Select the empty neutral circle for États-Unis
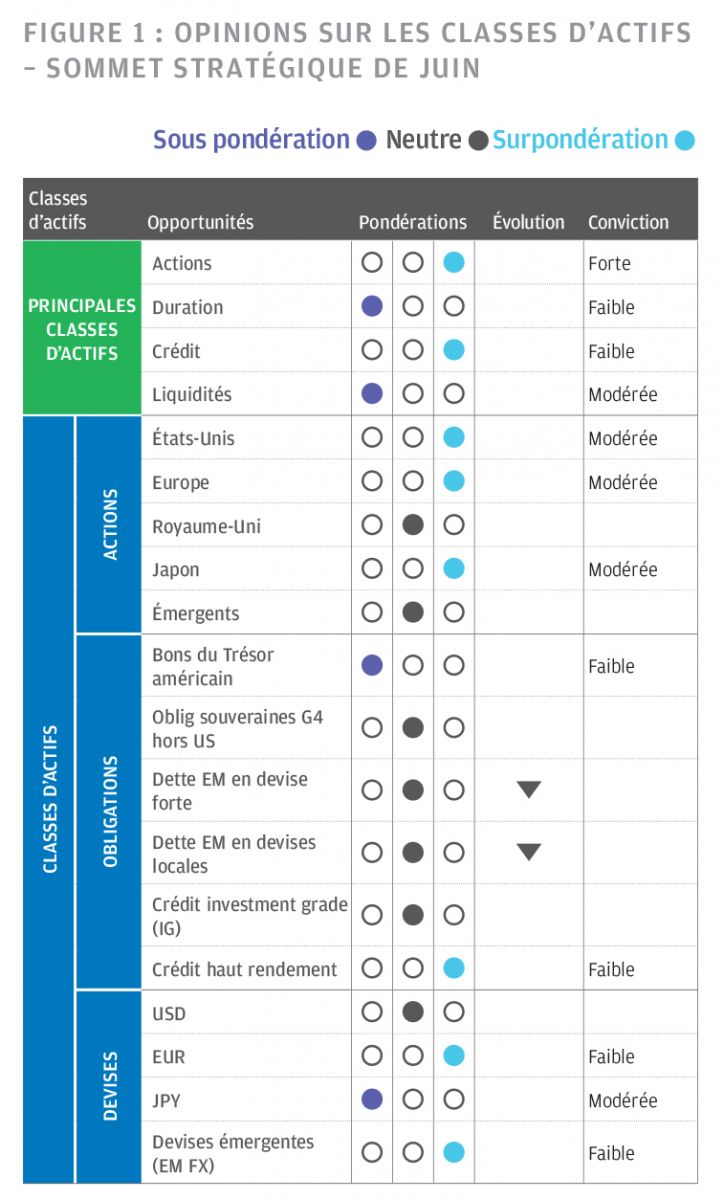 coord(413,438)
